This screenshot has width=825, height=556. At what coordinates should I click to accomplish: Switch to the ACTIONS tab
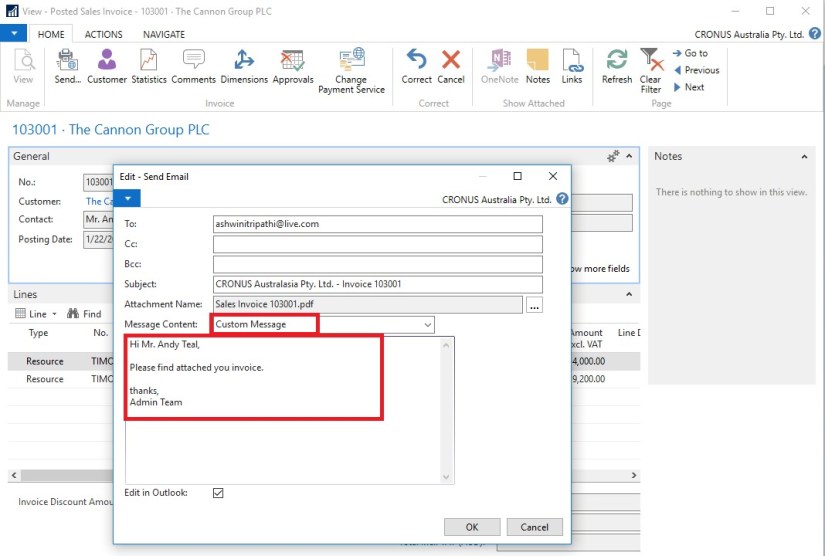[104, 34]
